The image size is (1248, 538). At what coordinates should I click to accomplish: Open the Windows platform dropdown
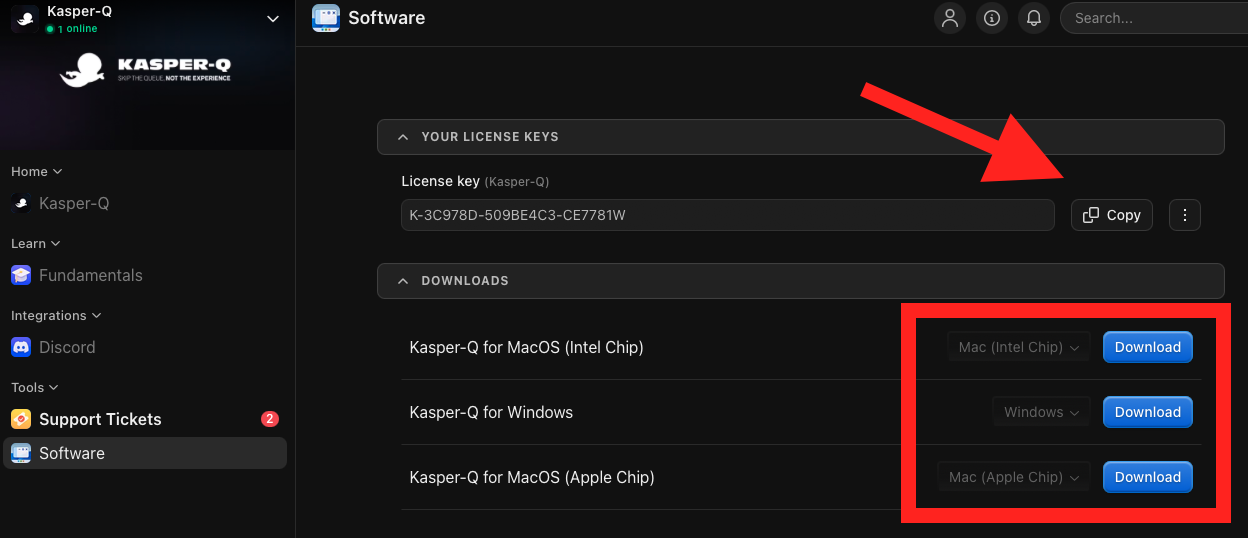point(1041,412)
